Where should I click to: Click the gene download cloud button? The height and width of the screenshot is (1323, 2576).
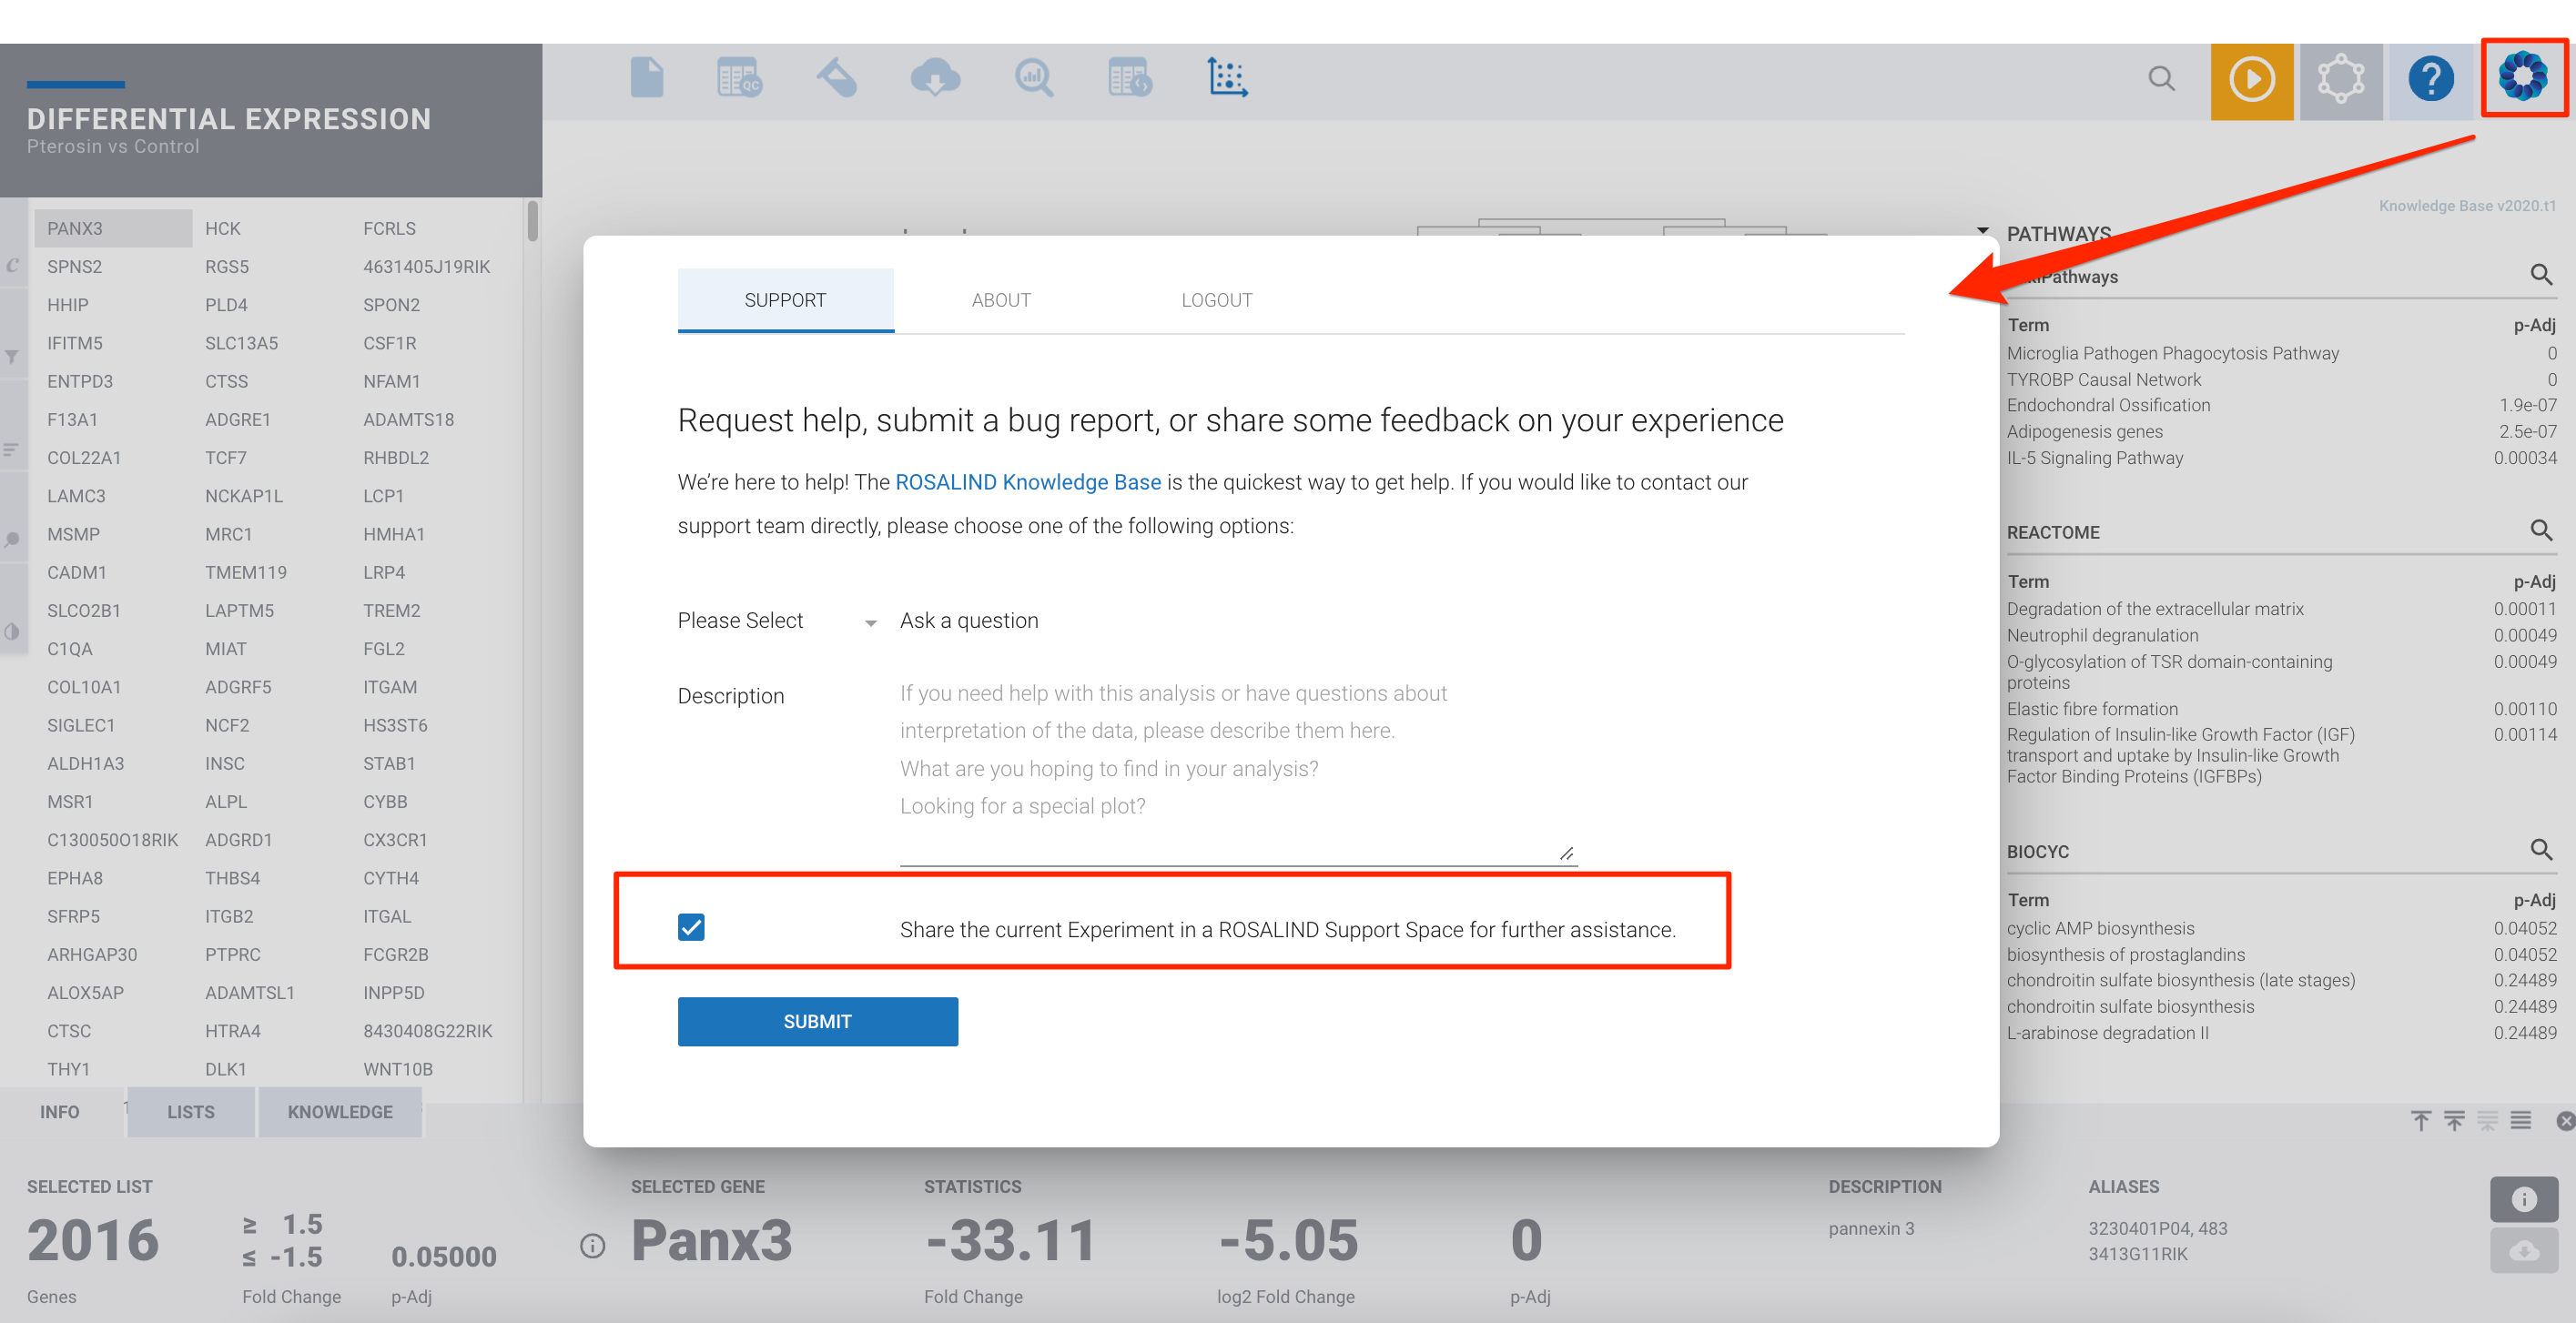2524,1251
